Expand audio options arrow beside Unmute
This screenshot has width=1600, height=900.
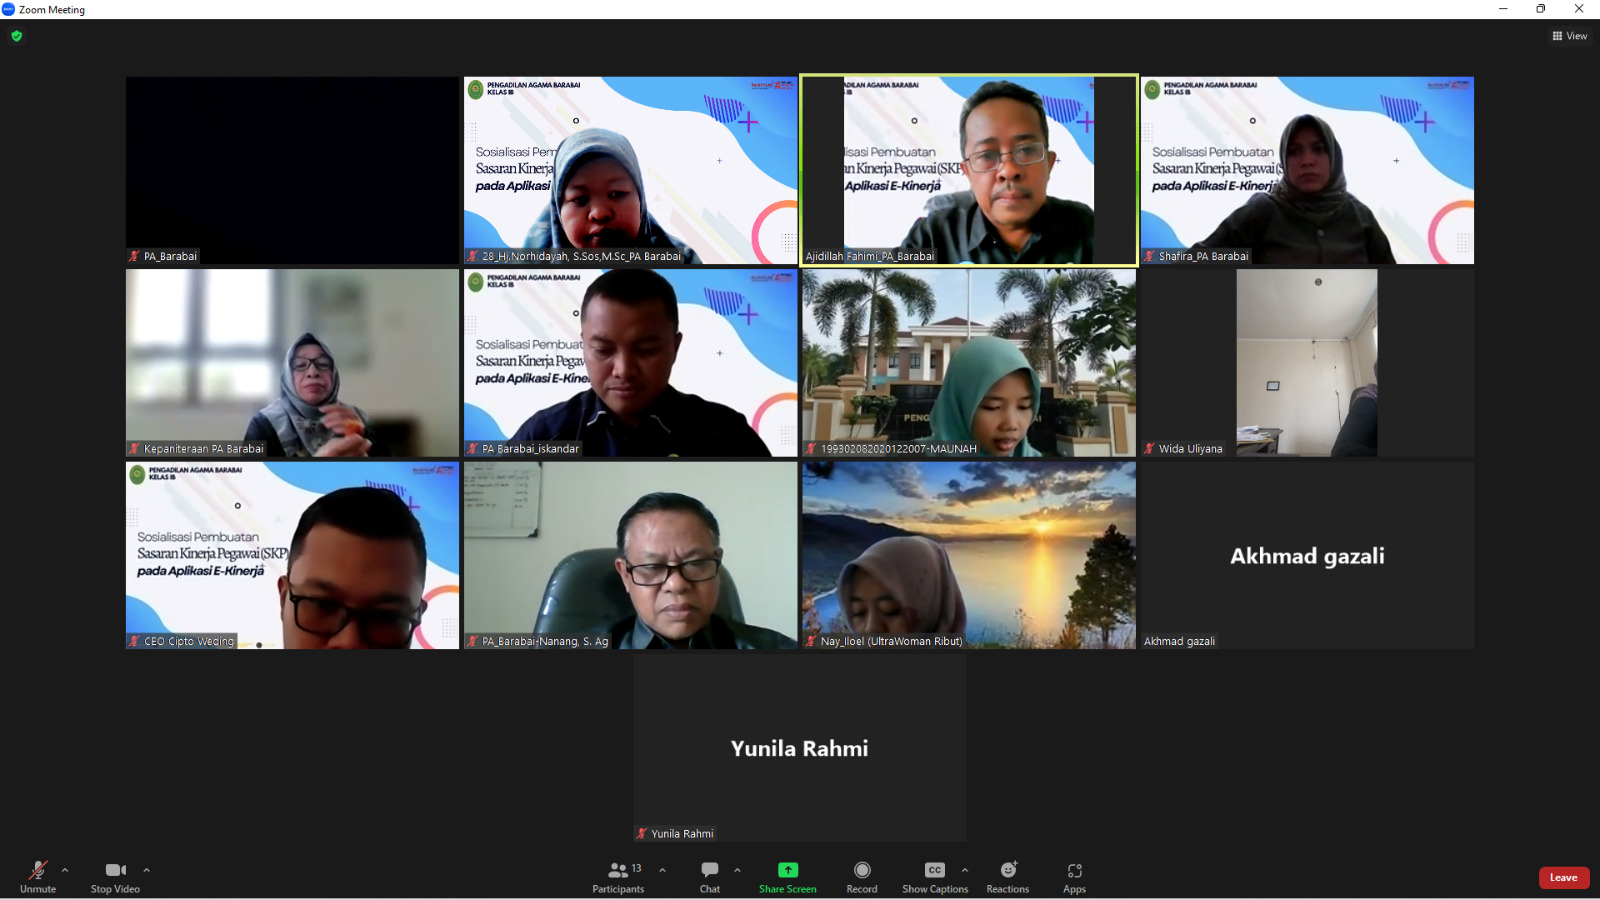(65, 870)
